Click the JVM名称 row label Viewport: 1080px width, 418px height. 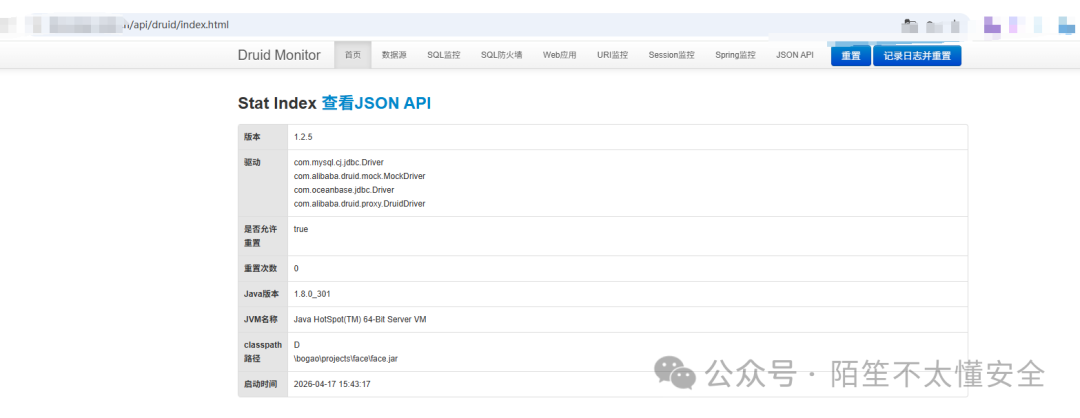tap(261, 320)
